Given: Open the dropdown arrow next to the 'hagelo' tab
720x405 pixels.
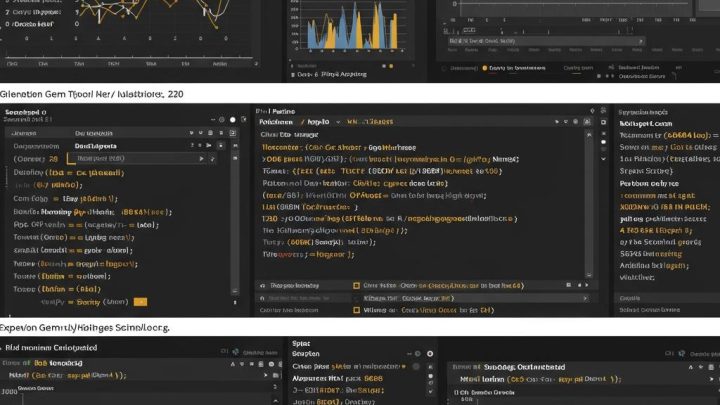Looking at the screenshot, I should click(337, 119).
